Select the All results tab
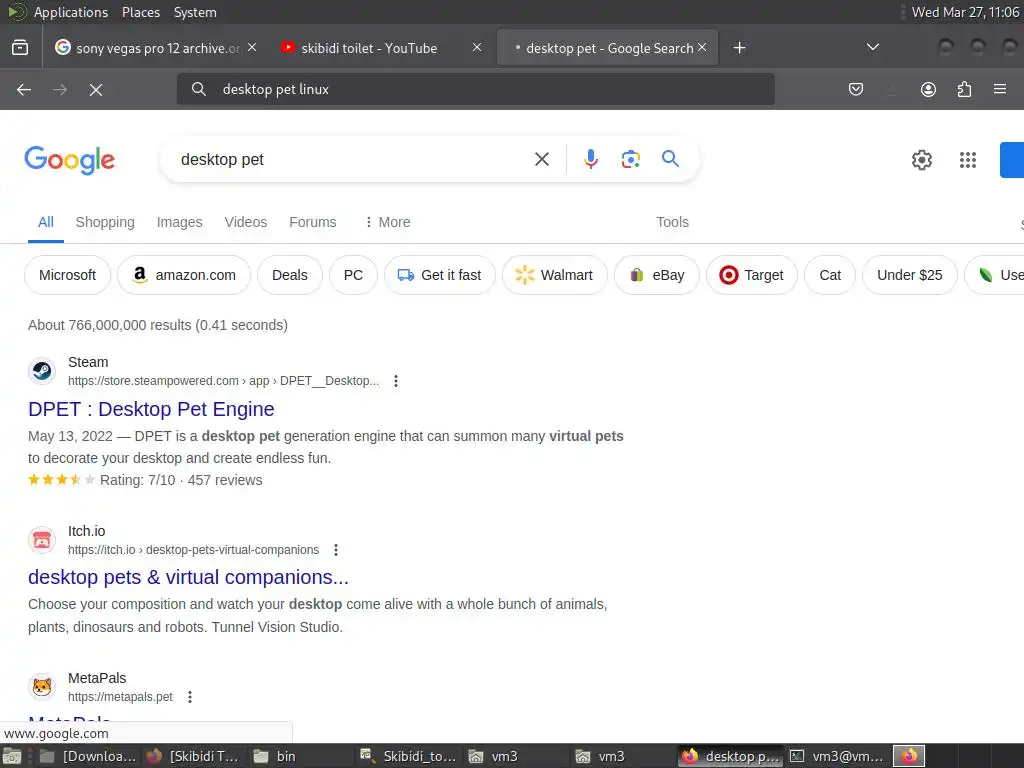This screenshot has width=1024, height=768. pyautogui.click(x=46, y=222)
